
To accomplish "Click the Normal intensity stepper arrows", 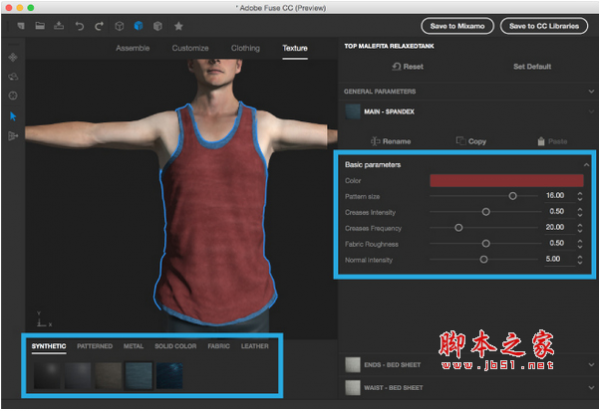I will point(580,259).
